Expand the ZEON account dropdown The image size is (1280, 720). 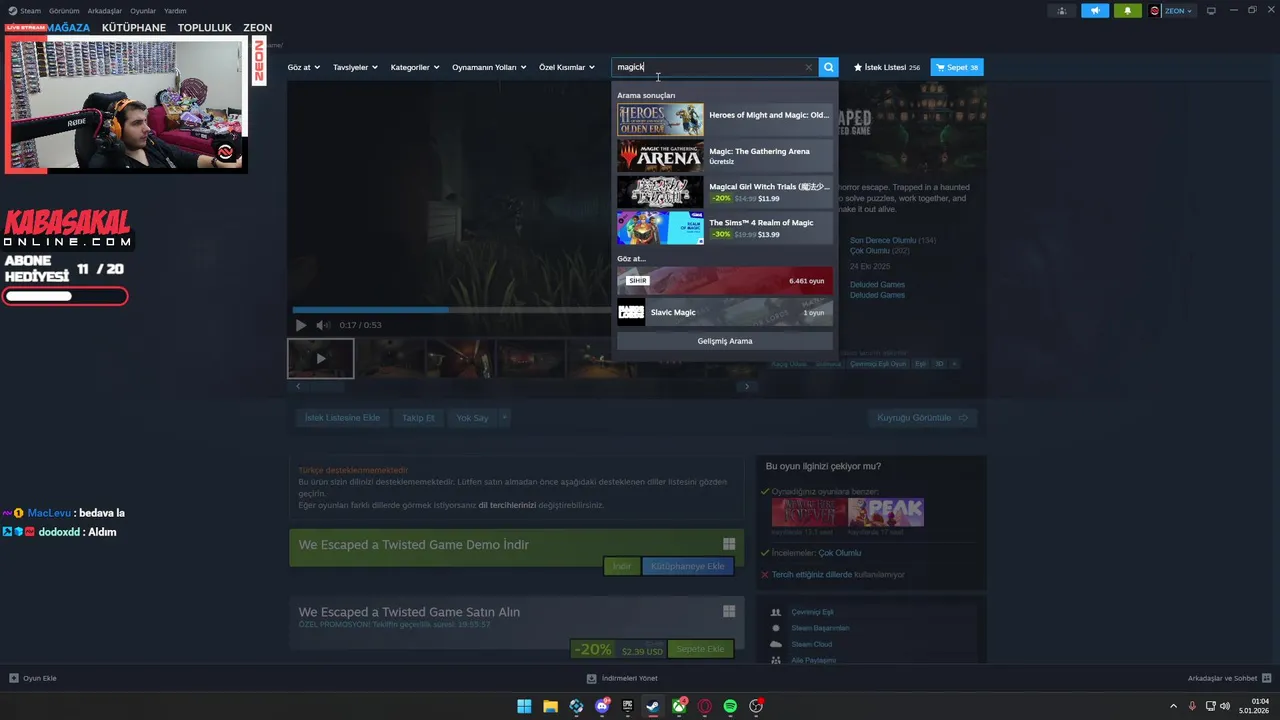[x=1171, y=11]
